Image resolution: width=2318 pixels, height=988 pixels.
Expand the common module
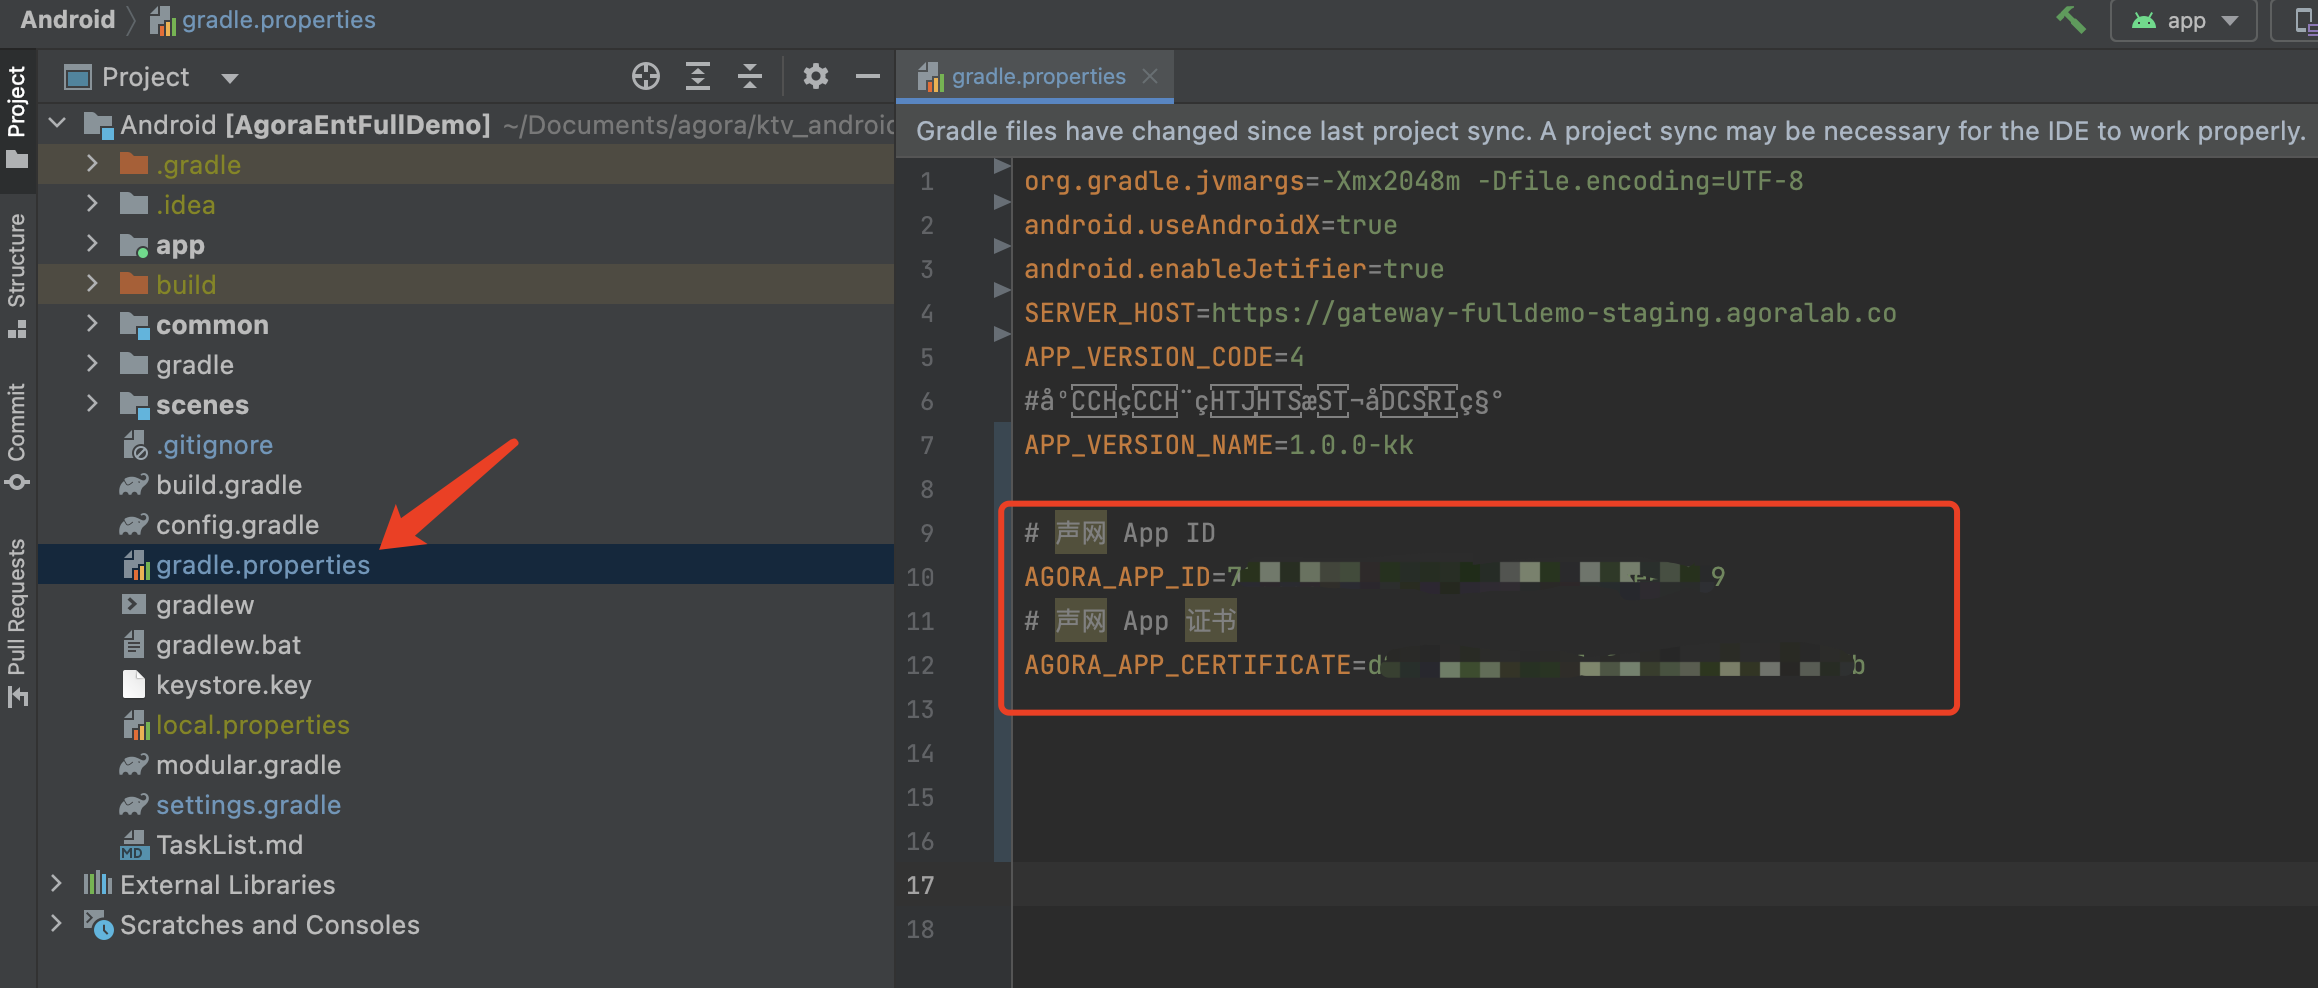[92, 324]
